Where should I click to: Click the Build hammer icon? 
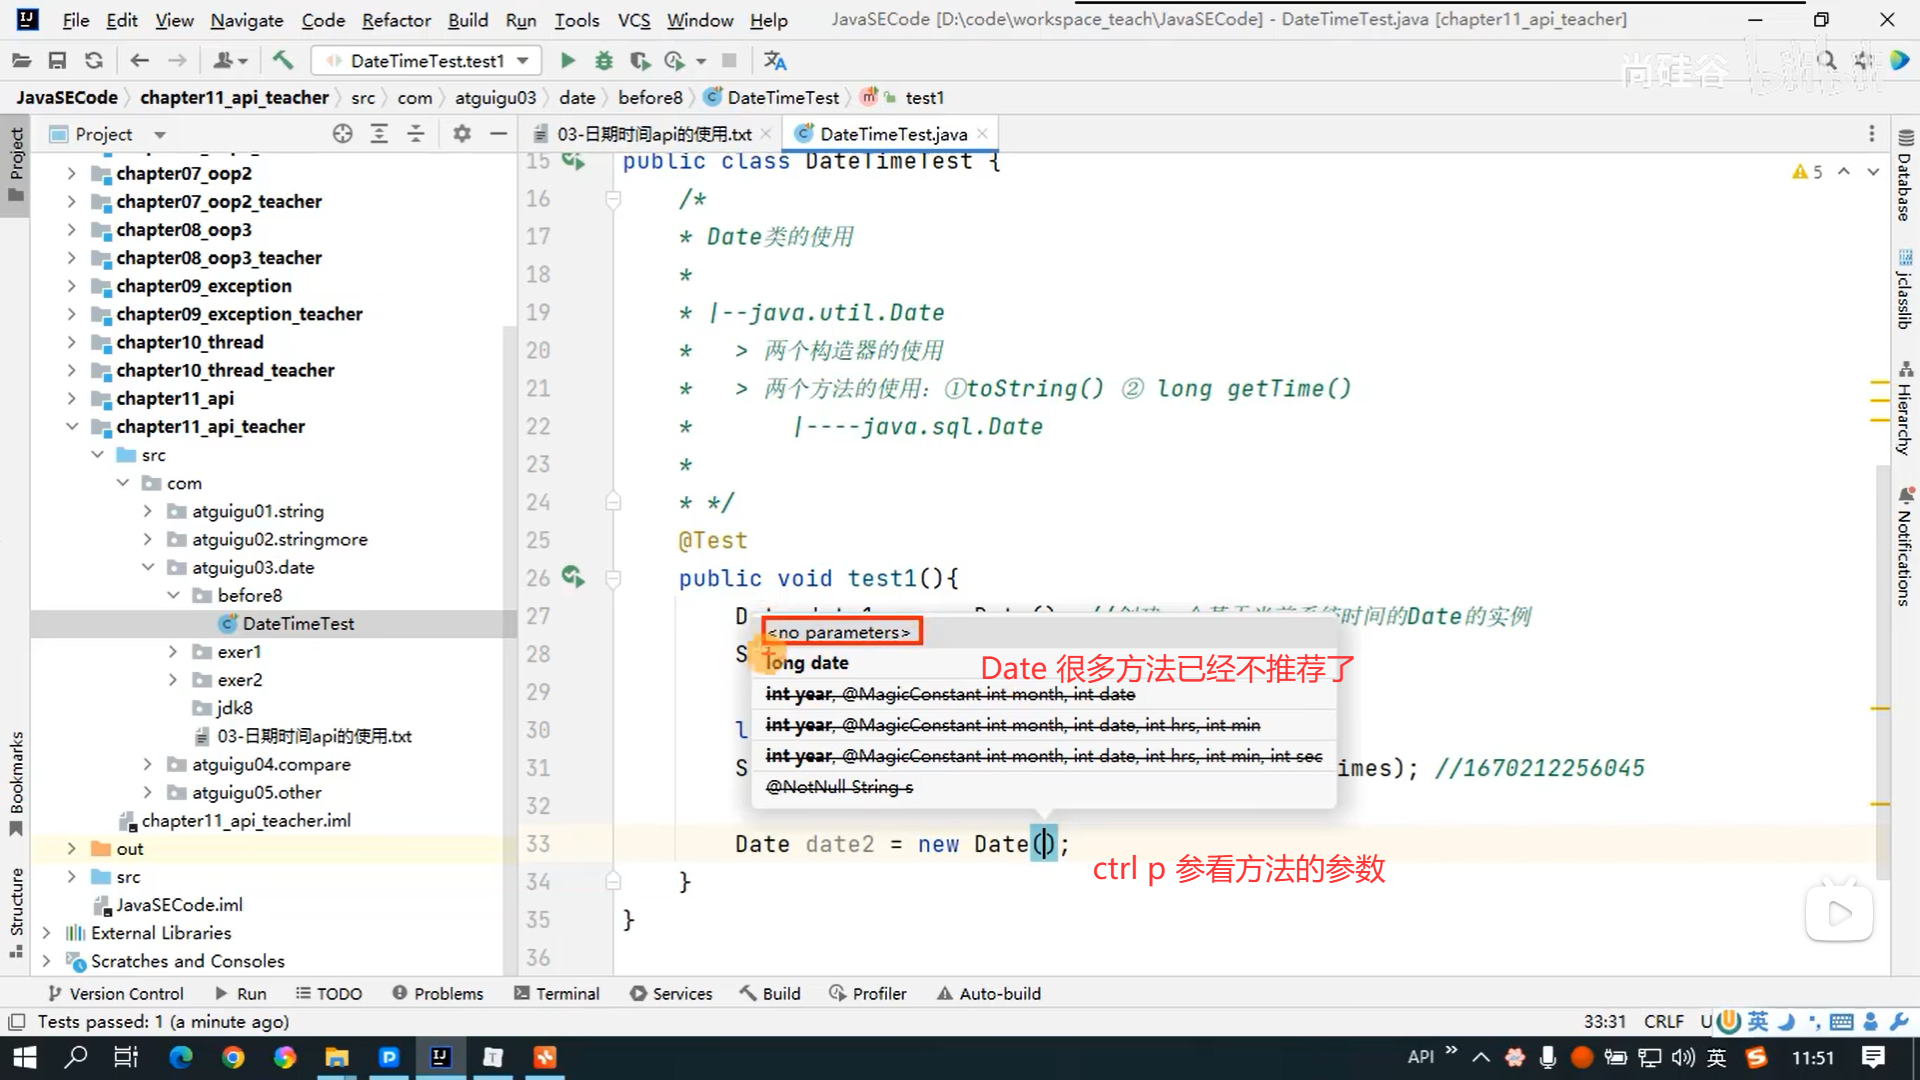click(283, 61)
